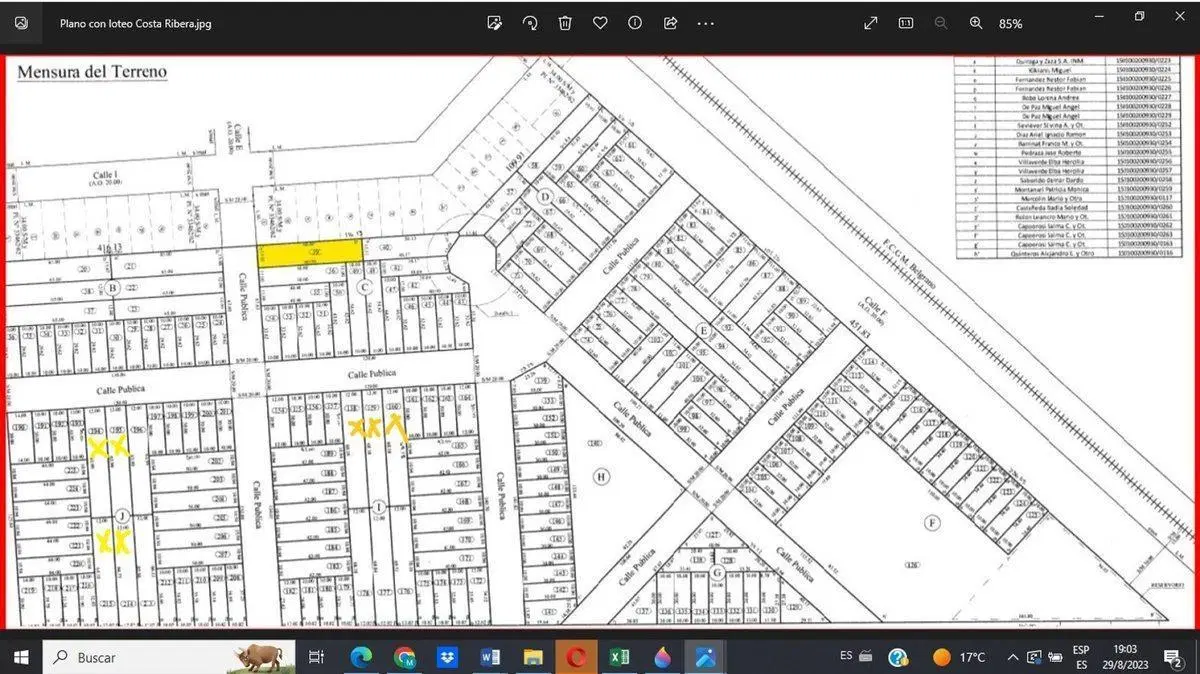Open File Explorer from the taskbar
Image resolution: width=1200 pixels, height=674 pixels.
coord(533,657)
